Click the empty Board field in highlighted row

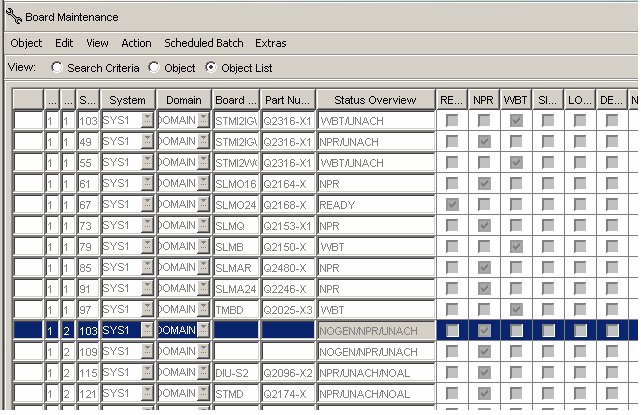[x=236, y=330]
